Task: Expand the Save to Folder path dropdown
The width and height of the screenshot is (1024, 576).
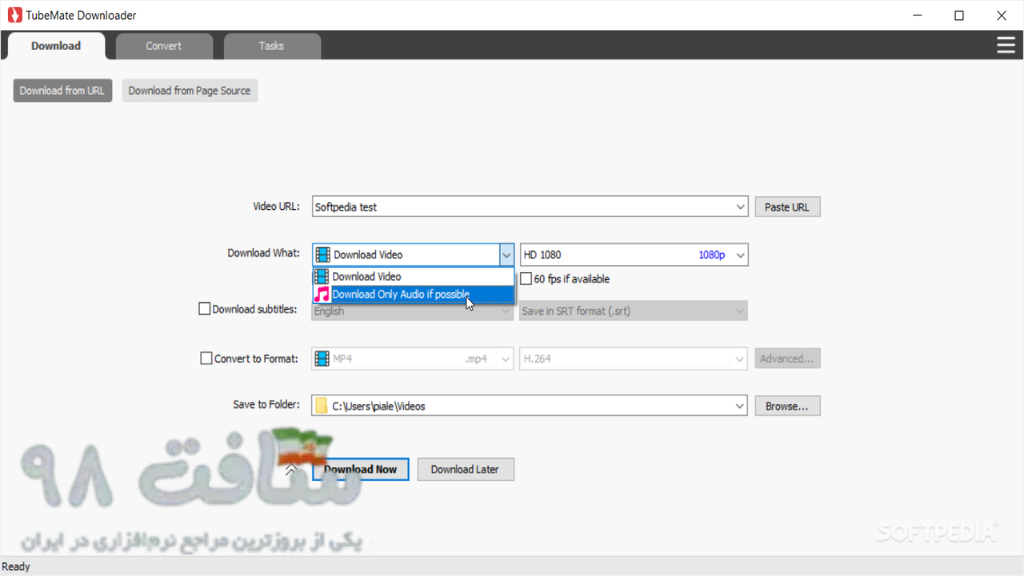Action: [739, 406]
